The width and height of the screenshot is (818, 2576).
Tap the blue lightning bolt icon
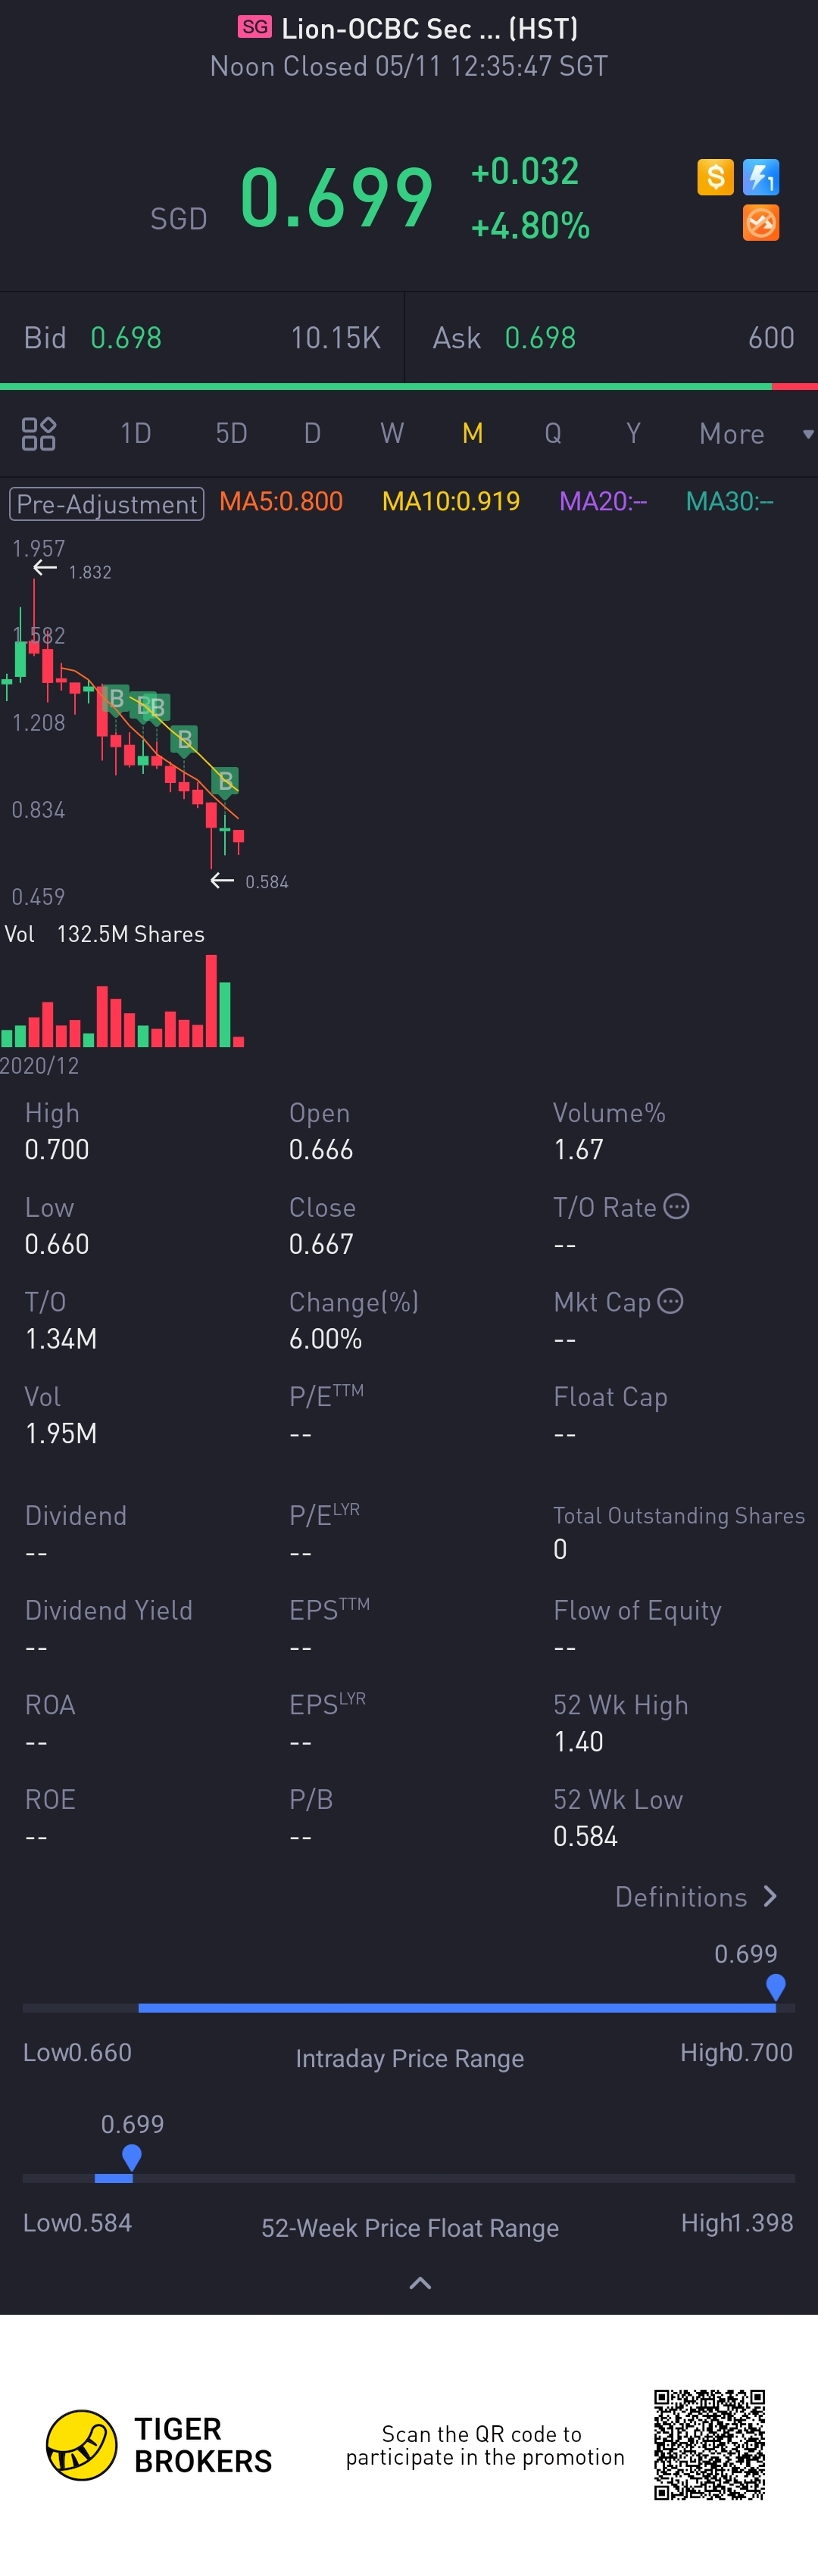tap(761, 177)
